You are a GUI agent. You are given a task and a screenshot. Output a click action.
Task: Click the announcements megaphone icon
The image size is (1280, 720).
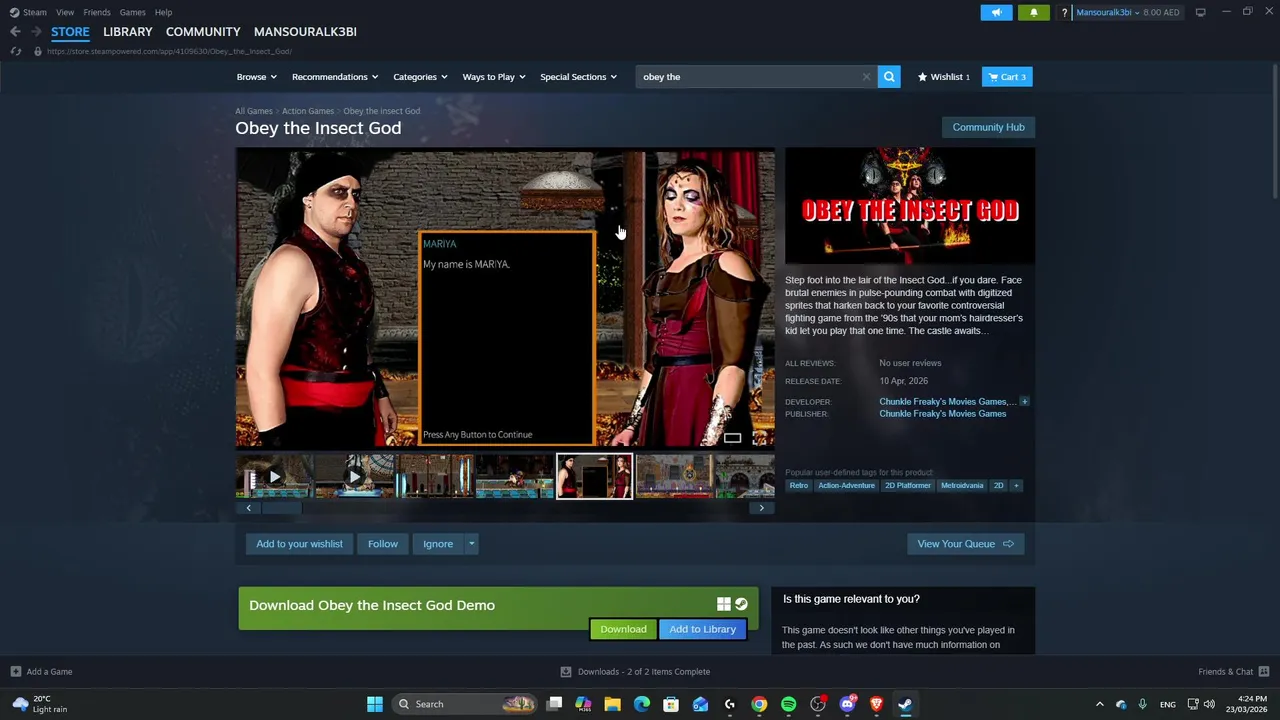(996, 12)
